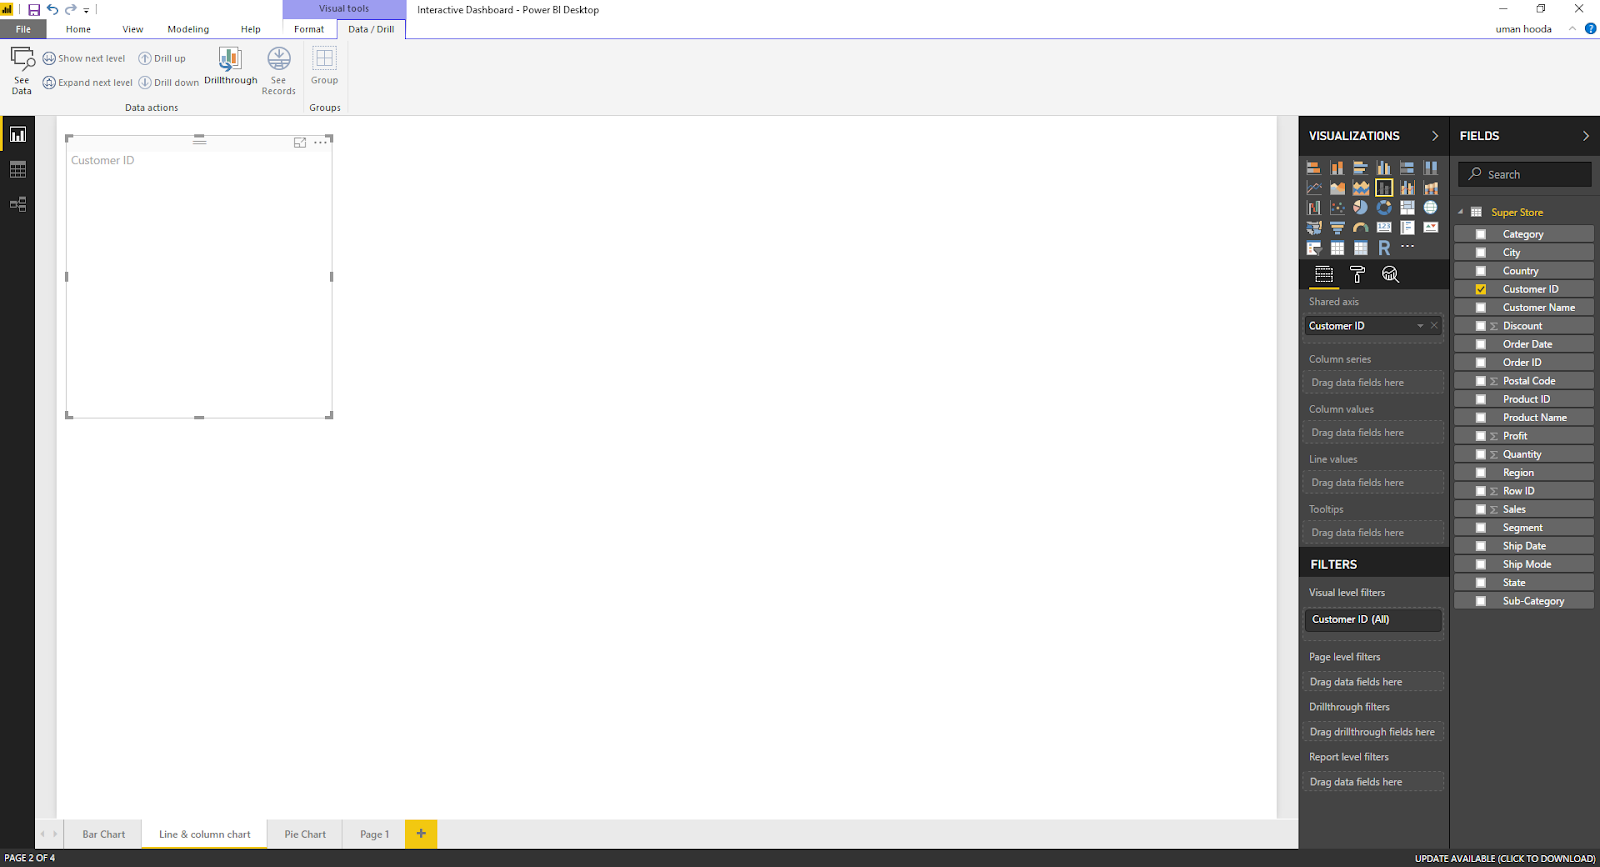
Task: Switch to Model relationships view in sidebar
Action: pyautogui.click(x=18, y=204)
